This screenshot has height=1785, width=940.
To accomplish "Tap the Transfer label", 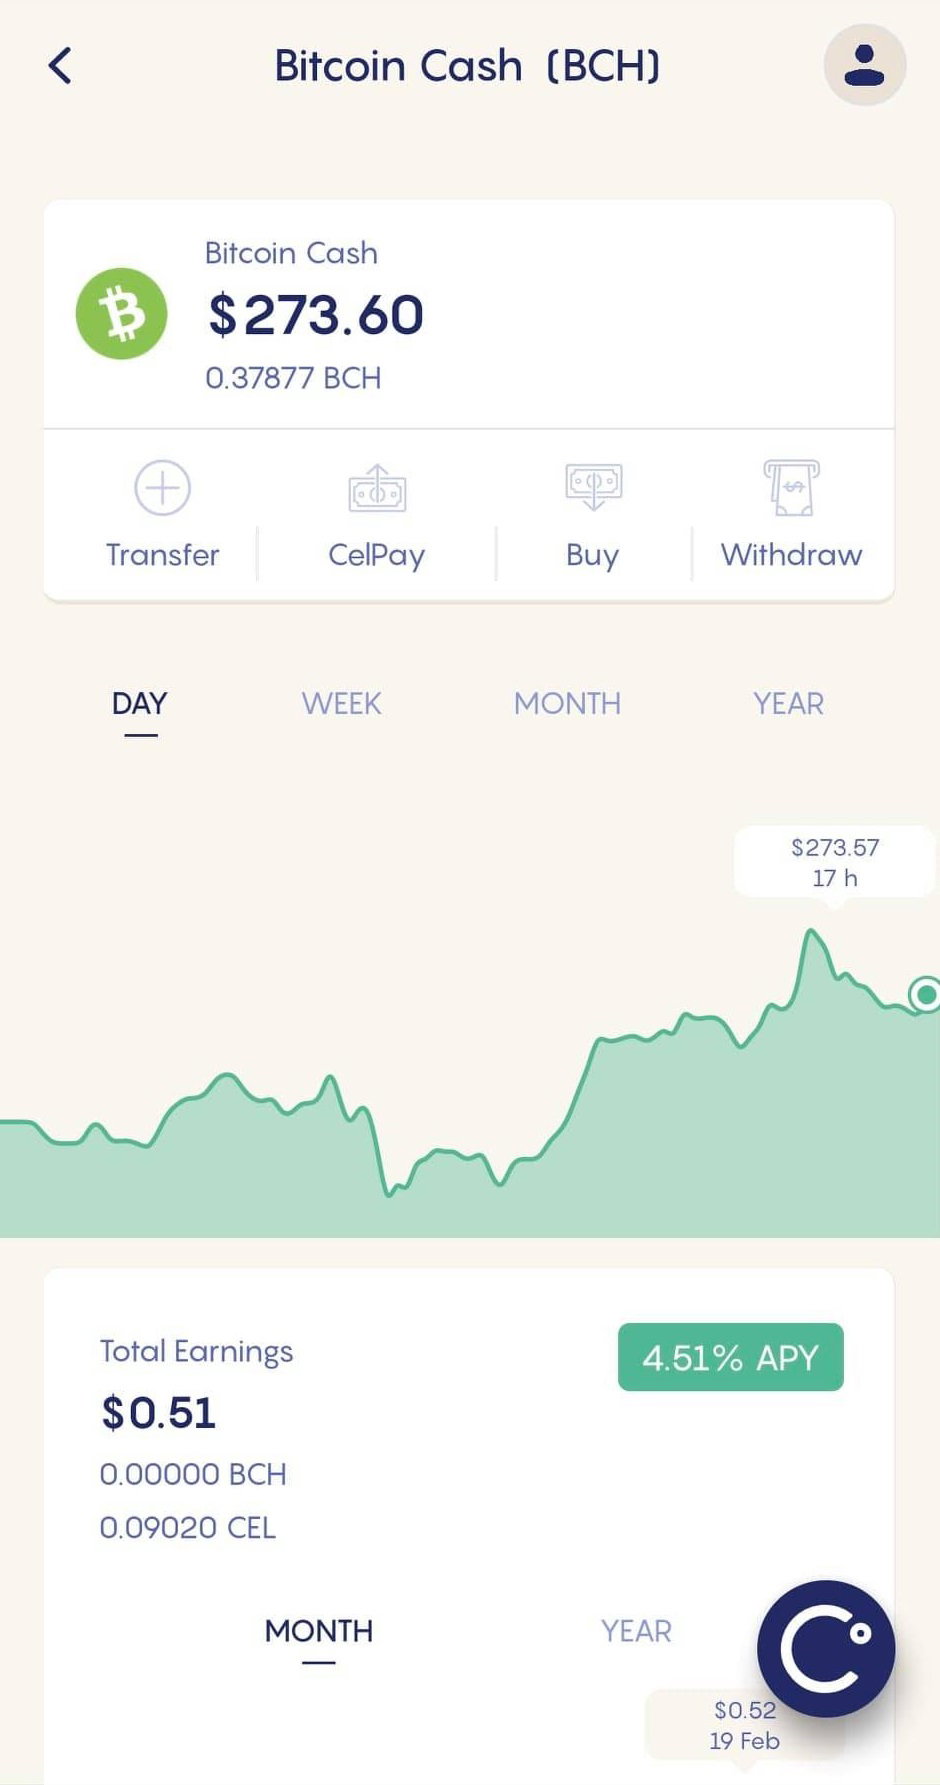I will [162, 554].
